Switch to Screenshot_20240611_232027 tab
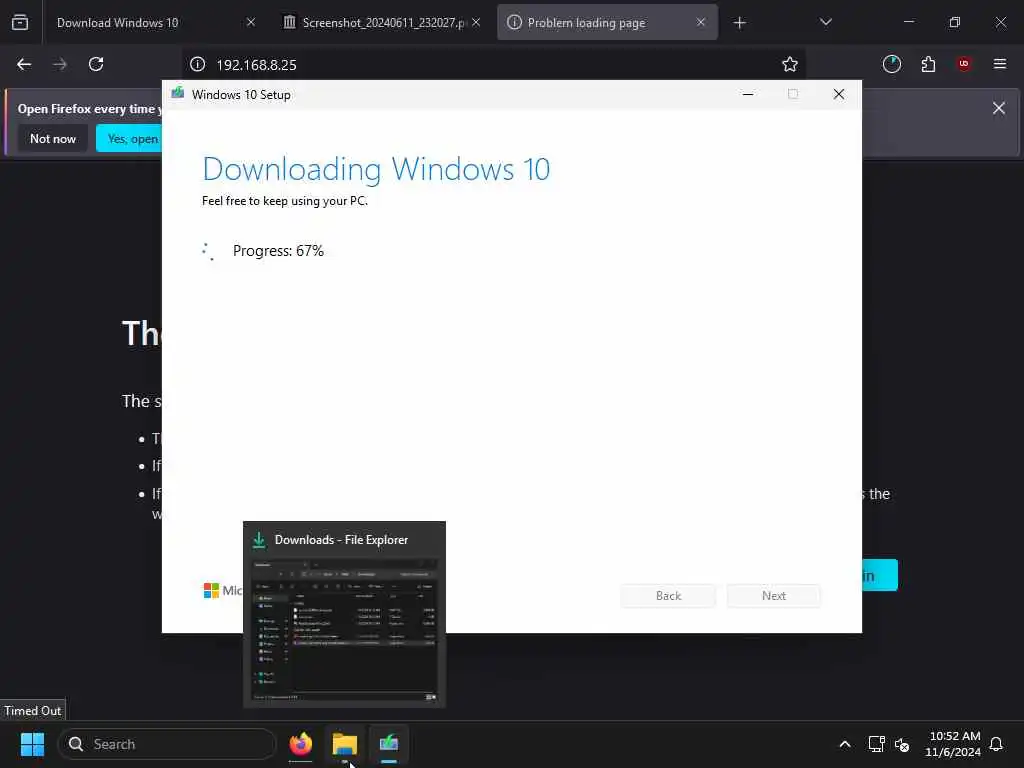Image resolution: width=1024 pixels, height=768 pixels. pyautogui.click(x=382, y=22)
